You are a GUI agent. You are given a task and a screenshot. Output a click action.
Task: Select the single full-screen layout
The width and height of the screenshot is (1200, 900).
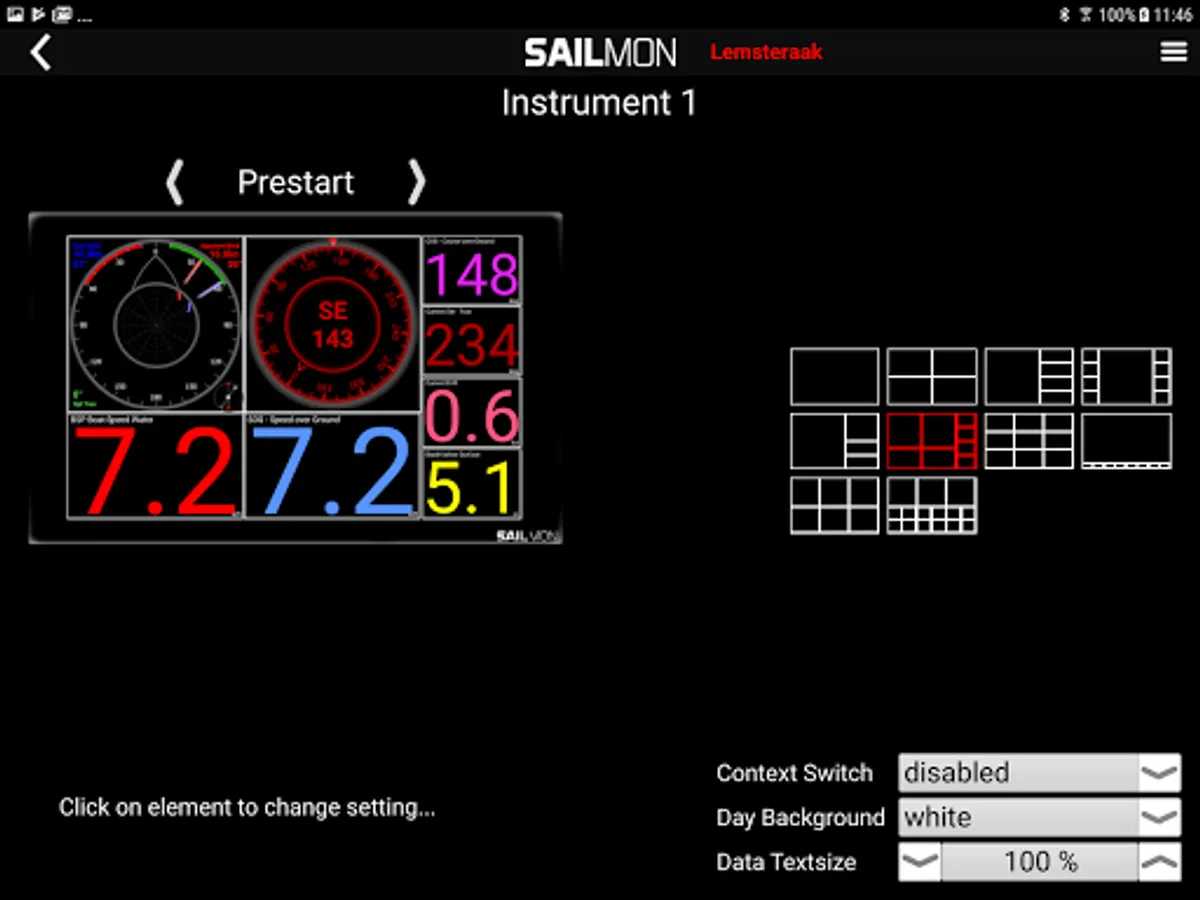834,376
